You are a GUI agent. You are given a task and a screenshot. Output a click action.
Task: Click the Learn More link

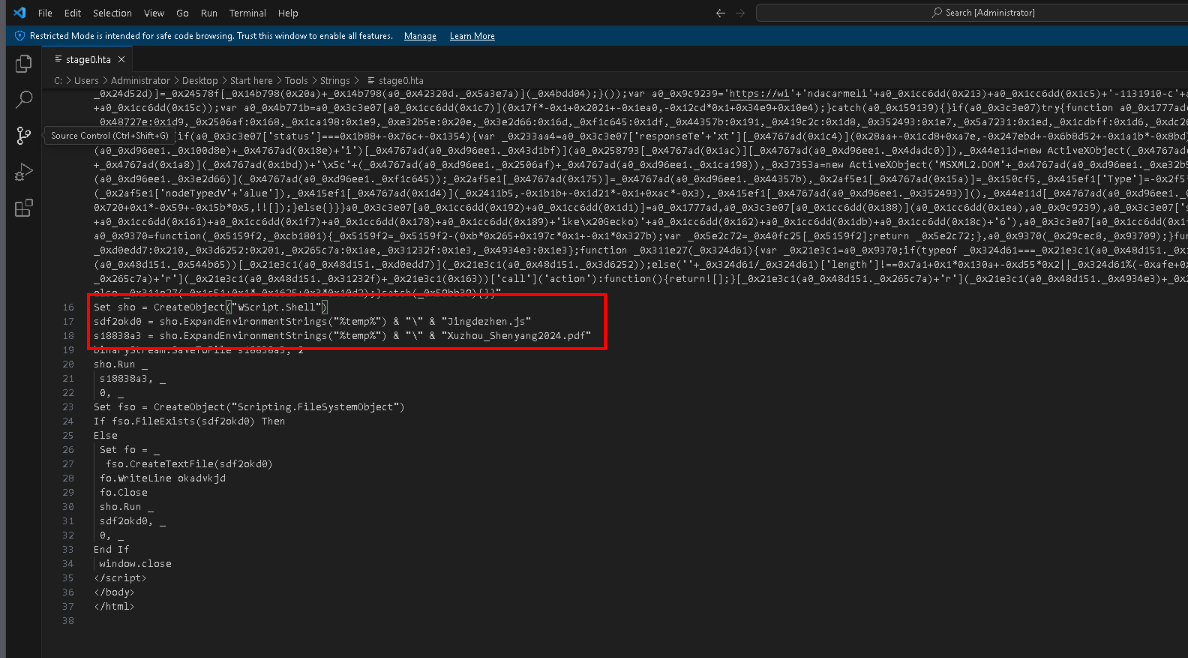472,36
